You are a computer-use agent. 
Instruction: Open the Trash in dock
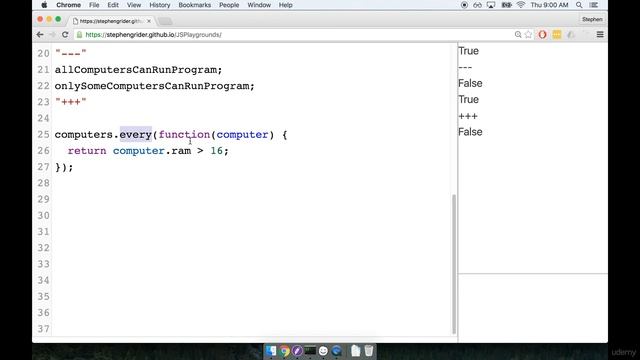pyautogui.click(x=369, y=351)
